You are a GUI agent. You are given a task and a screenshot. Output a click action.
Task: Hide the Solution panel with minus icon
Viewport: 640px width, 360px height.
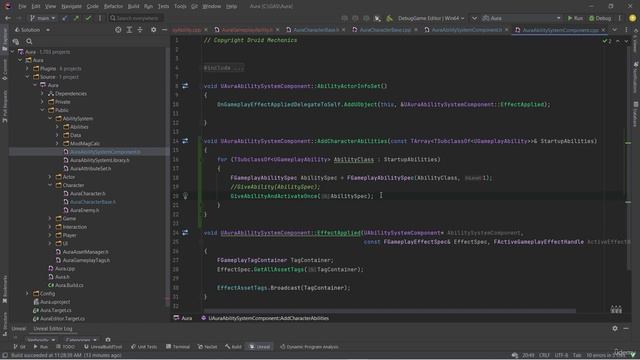(x=164, y=30)
